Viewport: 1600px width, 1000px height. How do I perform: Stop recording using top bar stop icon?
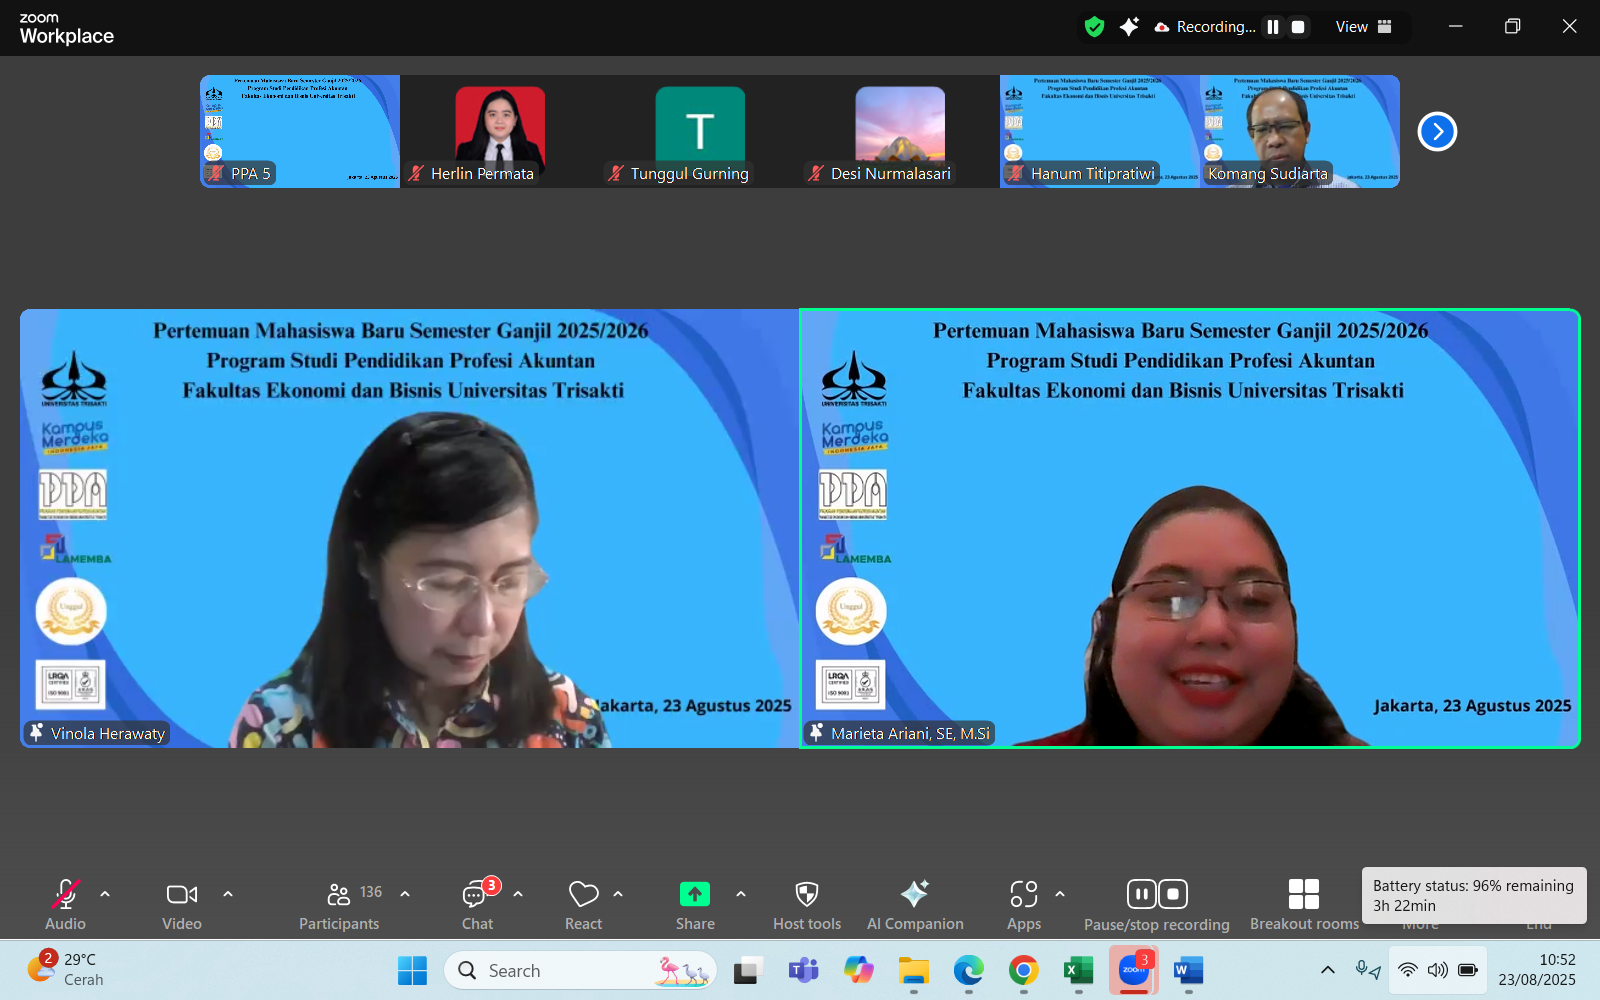1298,27
